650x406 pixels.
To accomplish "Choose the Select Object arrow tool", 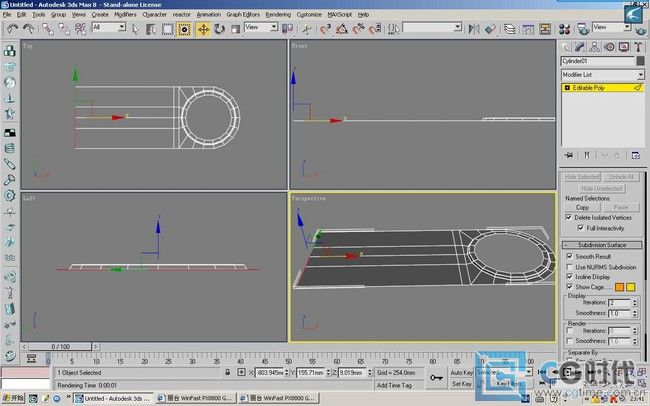I will 135,29.
